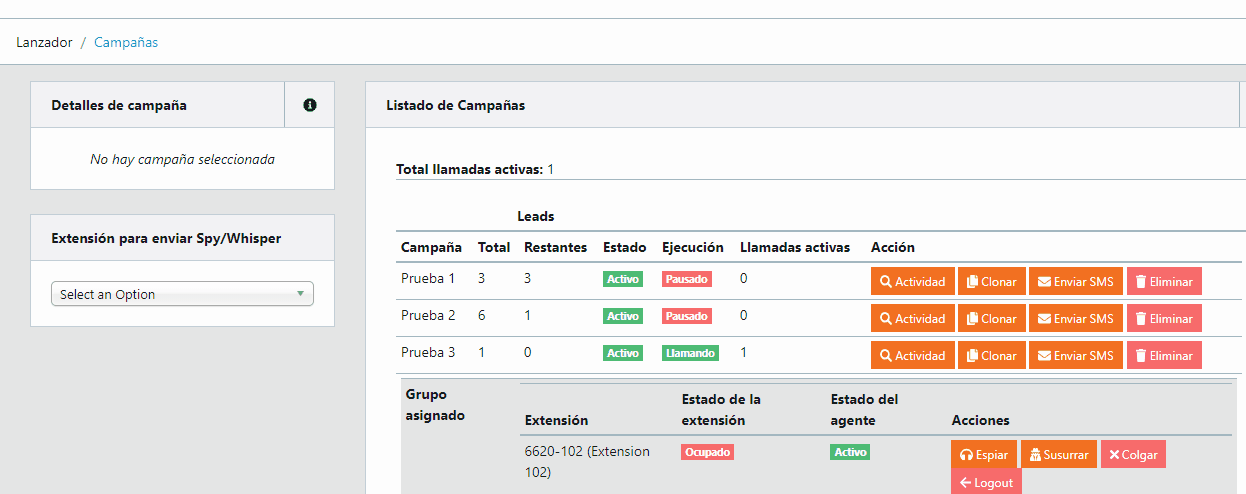1246x494 pixels.
Task: Delete the Prueba 3 campaign
Action: pos(1164,355)
